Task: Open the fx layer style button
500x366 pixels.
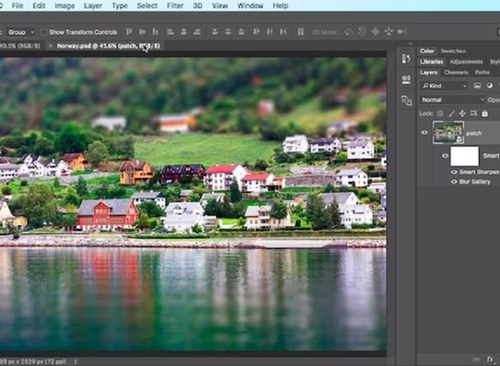Action: (x=490, y=359)
